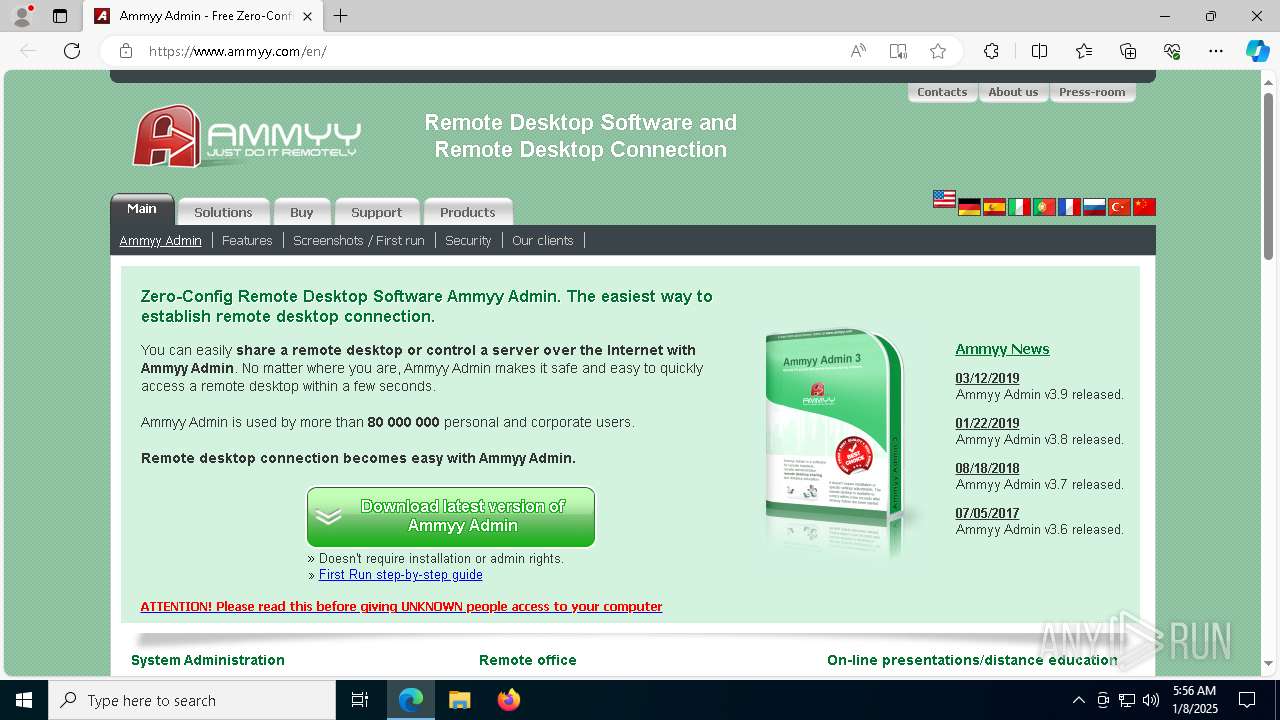This screenshot has height=720, width=1280.
Task: Select Our clients submenu item
Action: (543, 240)
